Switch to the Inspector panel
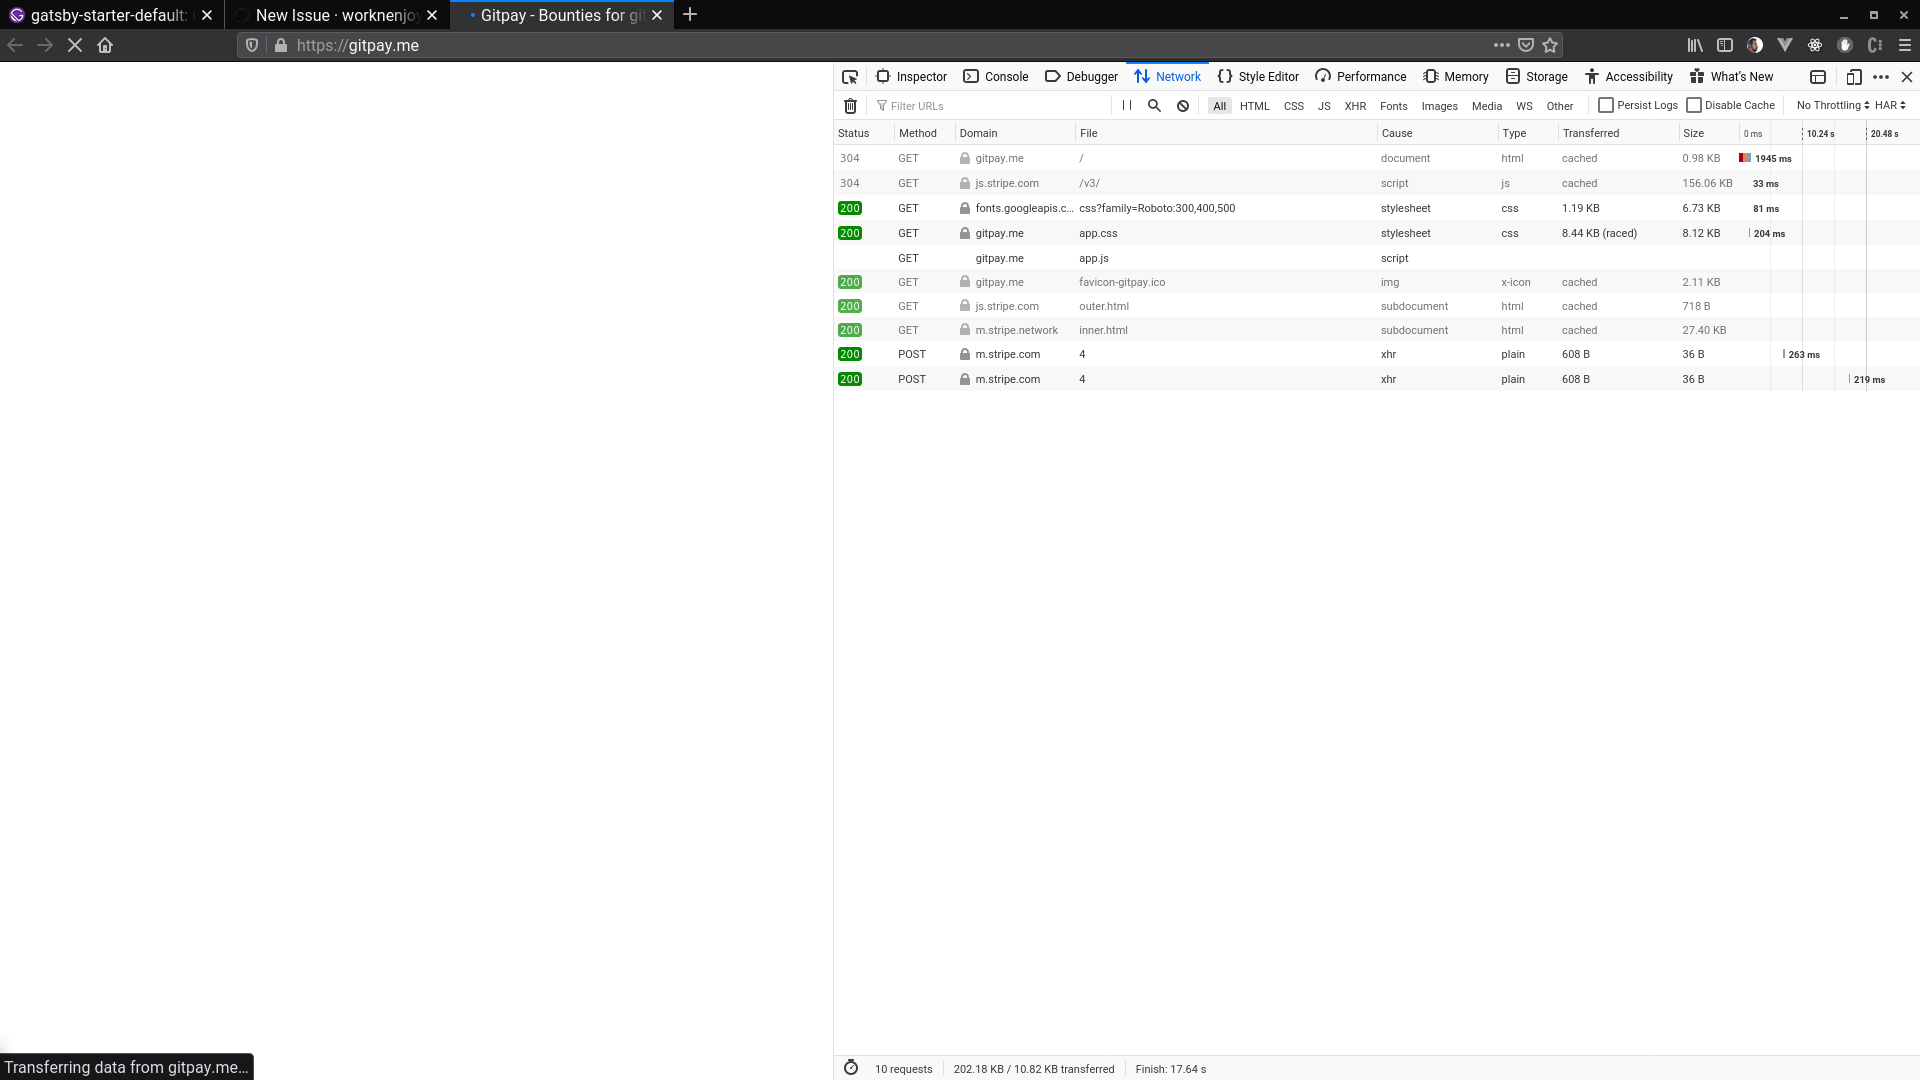This screenshot has height=1080, width=1920. pos(911,77)
